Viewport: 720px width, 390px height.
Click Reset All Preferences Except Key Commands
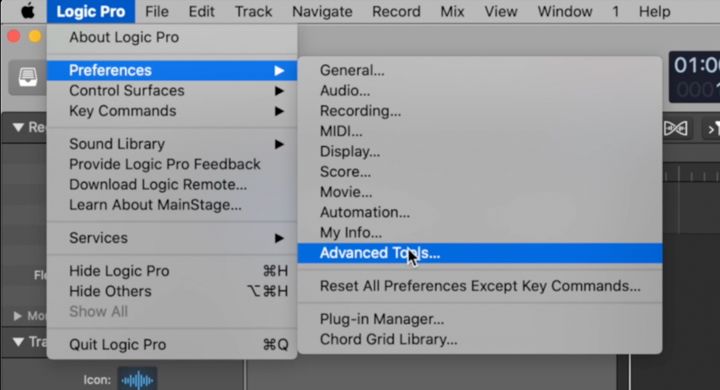(x=480, y=286)
